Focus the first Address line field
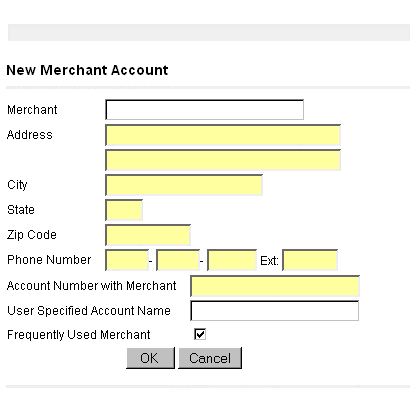This screenshot has width=410, height=394. coord(223,135)
